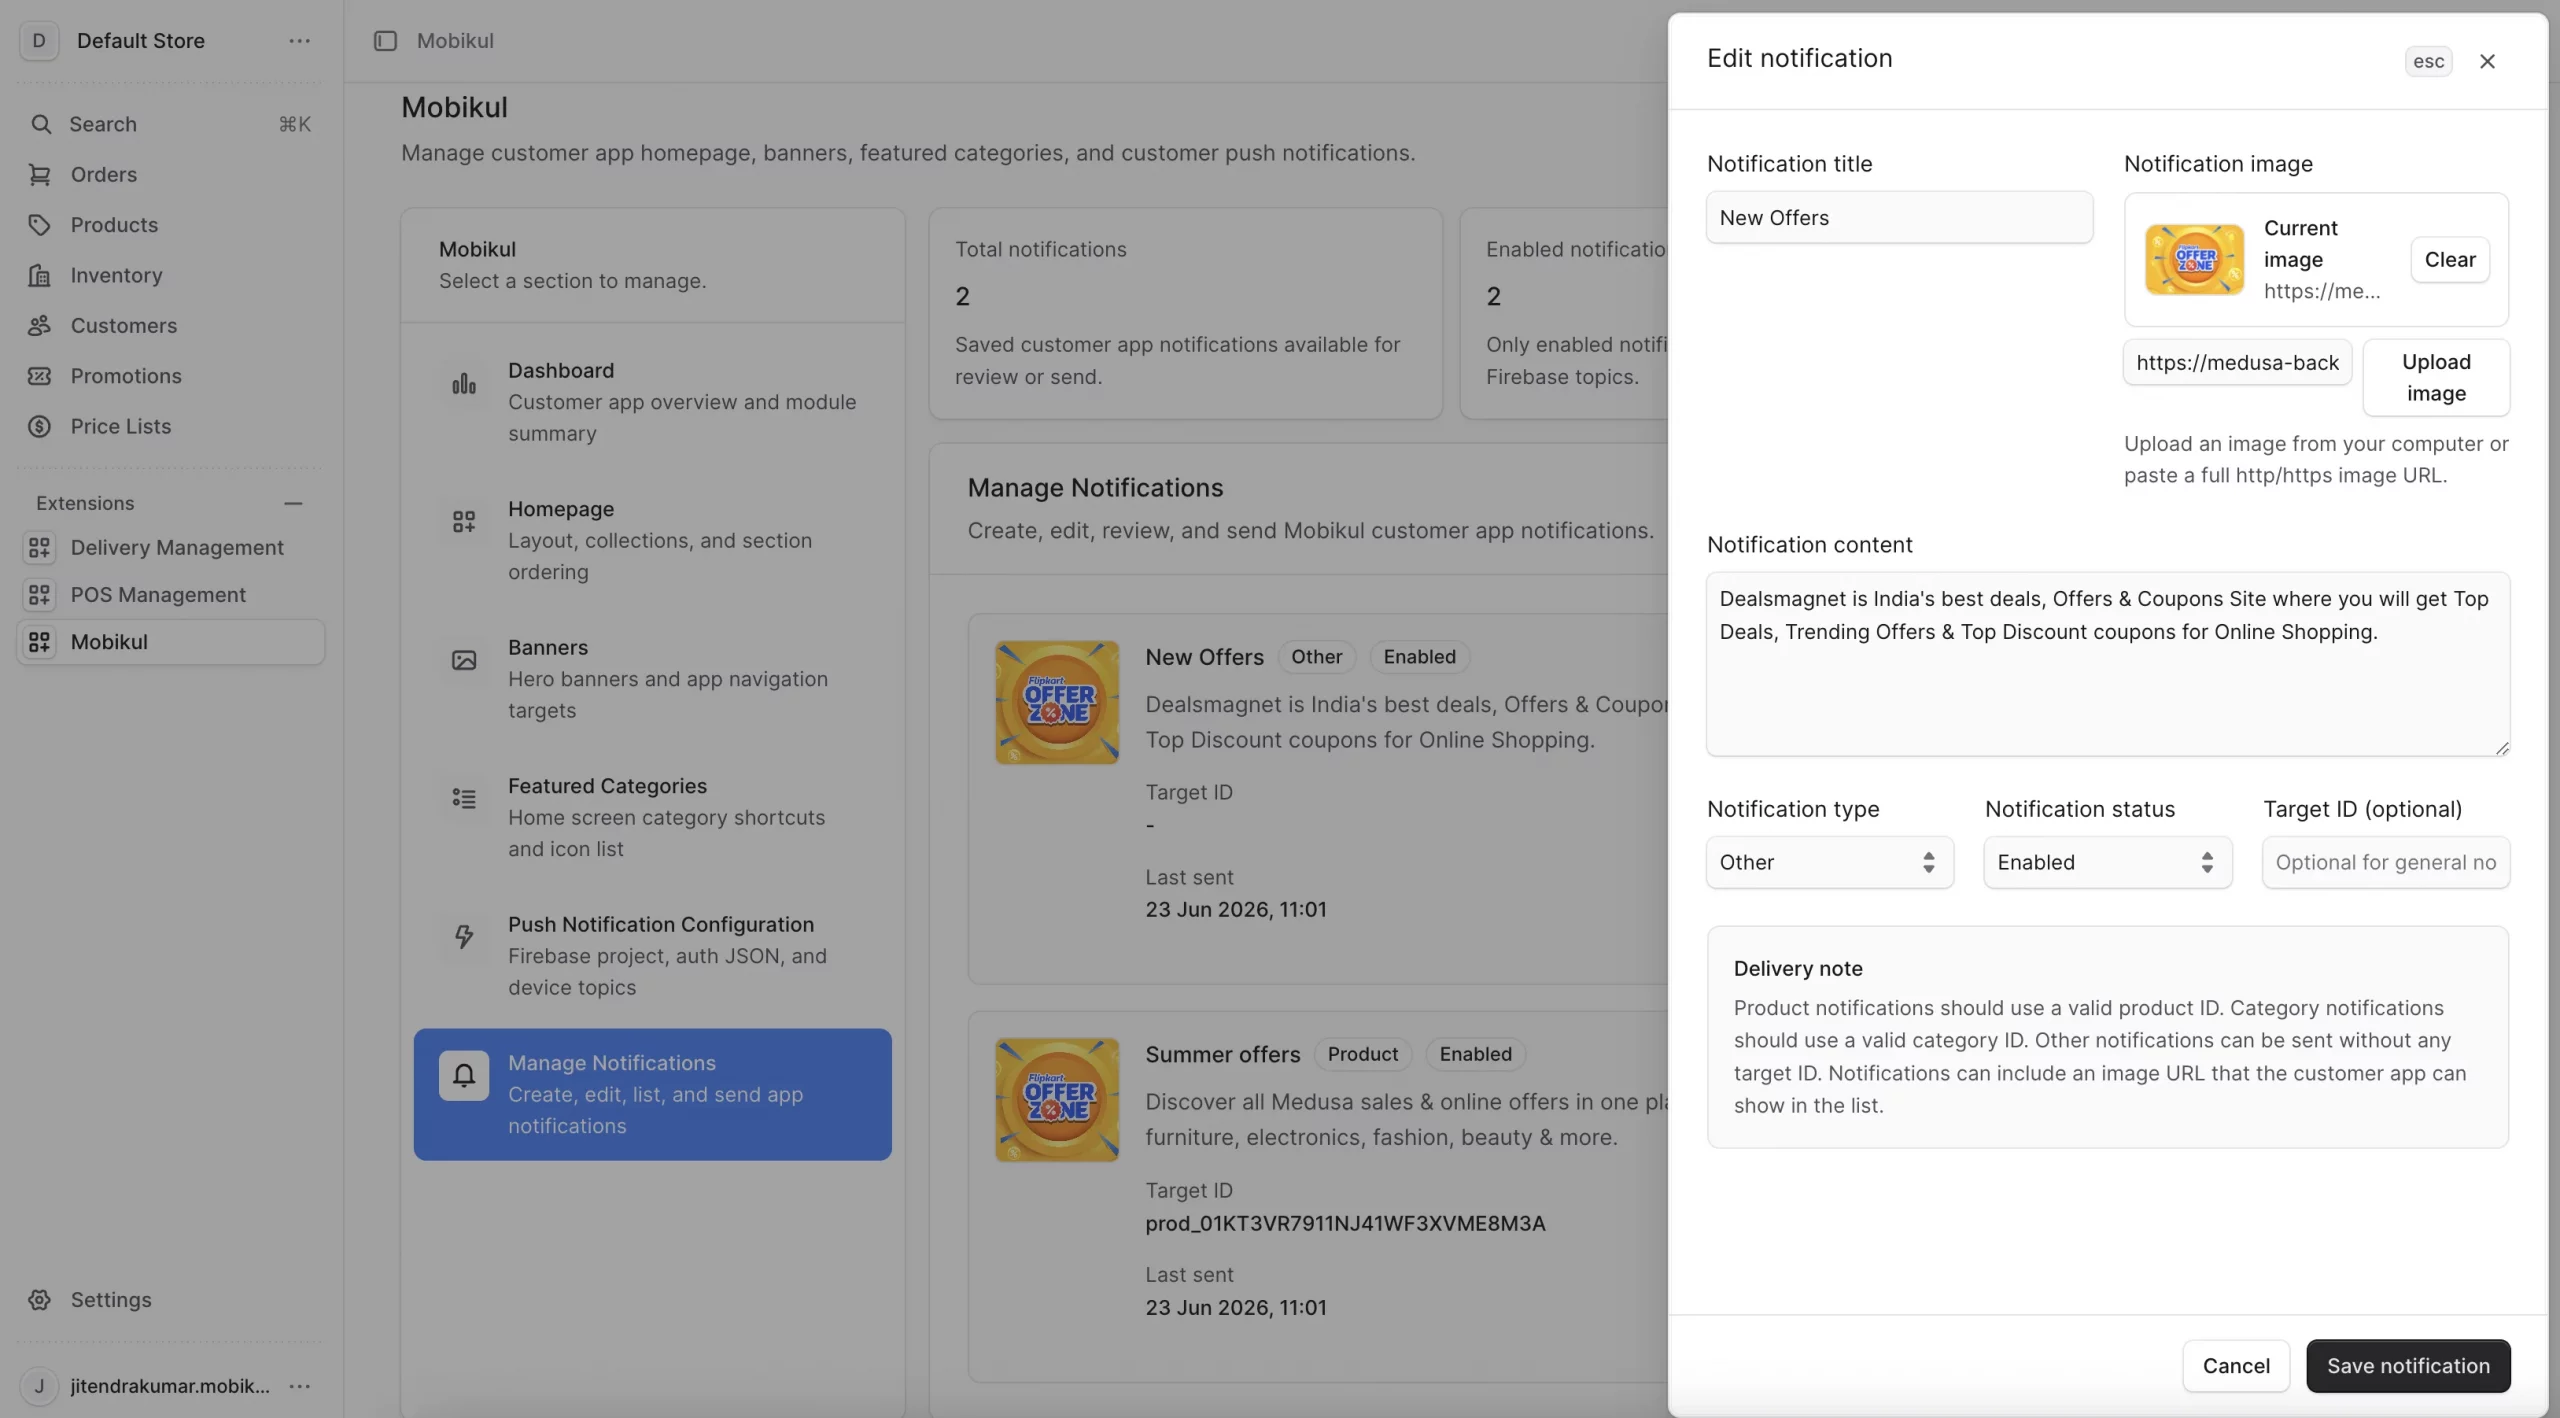Open user account ellipsis menu

point(299,1385)
